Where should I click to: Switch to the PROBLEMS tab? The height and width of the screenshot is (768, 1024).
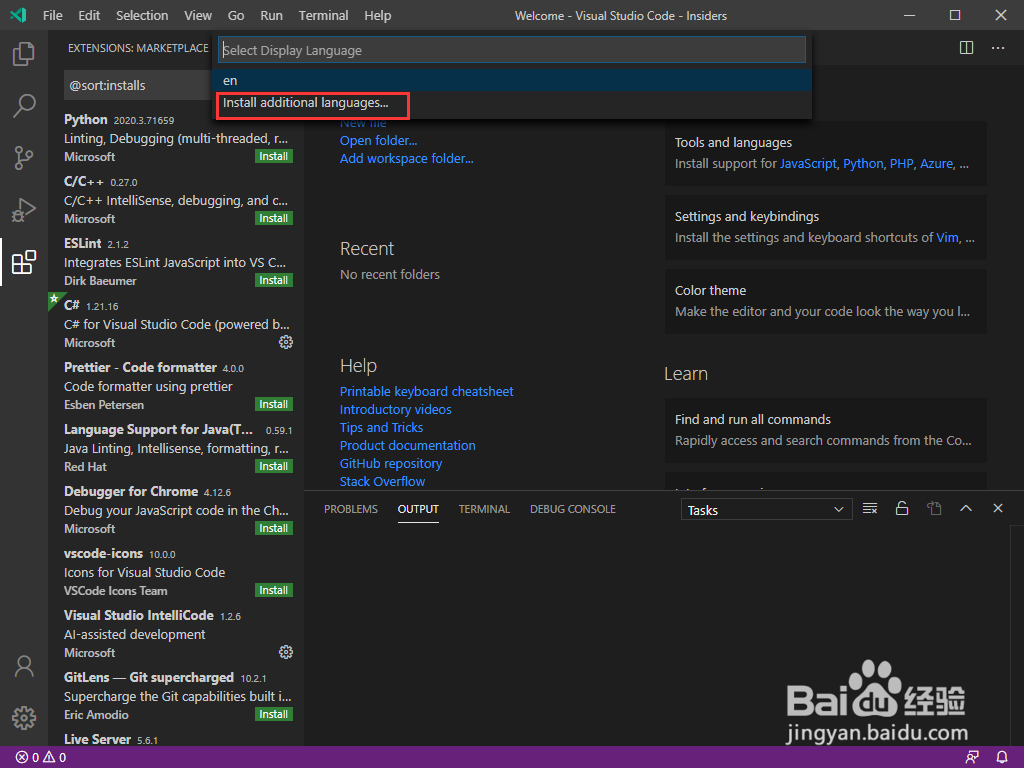click(x=351, y=509)
